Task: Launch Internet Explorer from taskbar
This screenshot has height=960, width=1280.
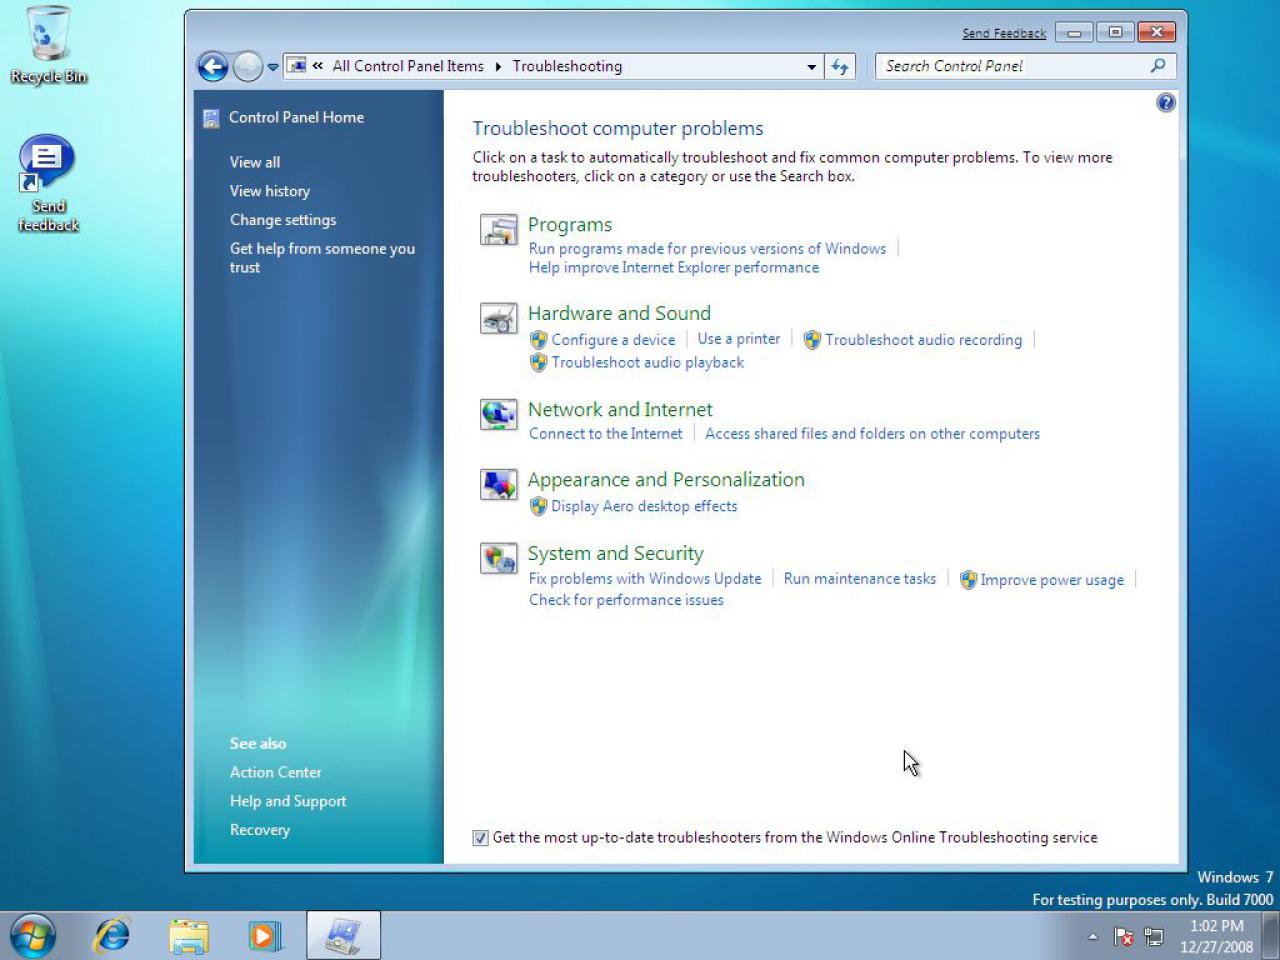Action: click(x=112, y=936)
